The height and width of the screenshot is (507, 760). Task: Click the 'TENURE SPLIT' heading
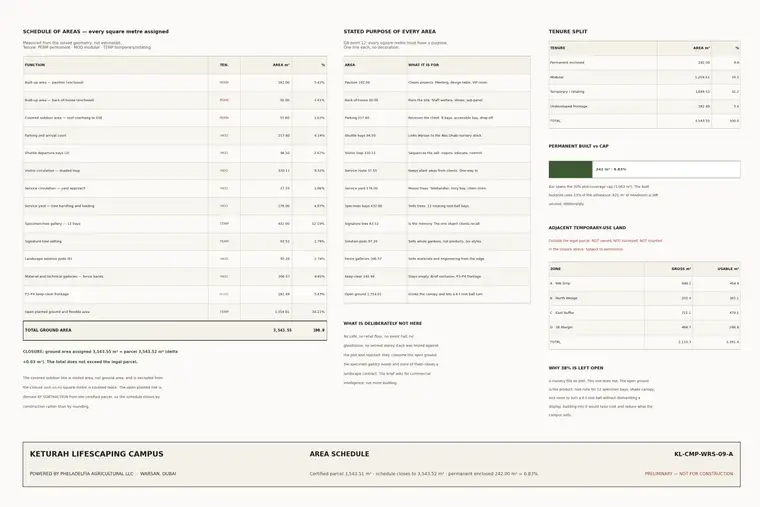(568, 32)
